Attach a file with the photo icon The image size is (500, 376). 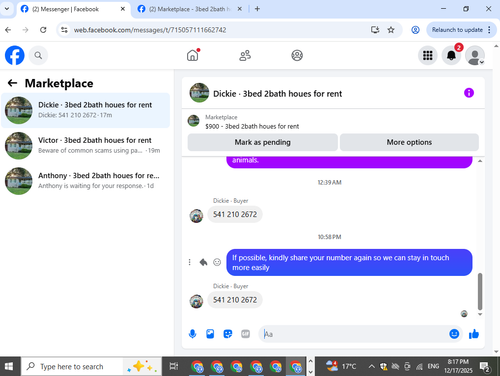[210, 334]
